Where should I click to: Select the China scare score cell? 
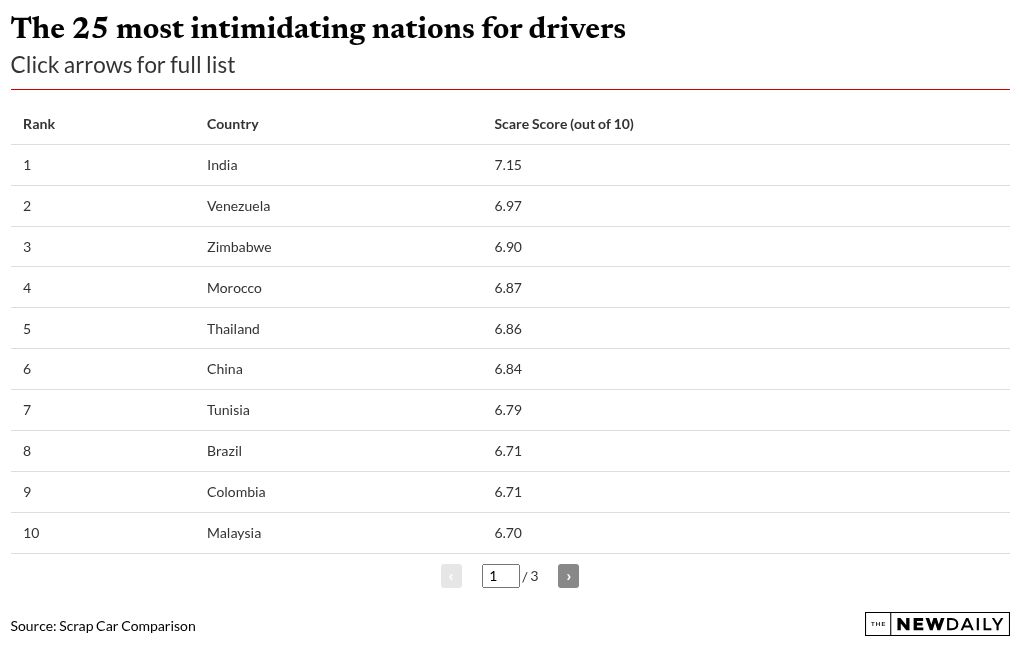click(x=508, y=368)
